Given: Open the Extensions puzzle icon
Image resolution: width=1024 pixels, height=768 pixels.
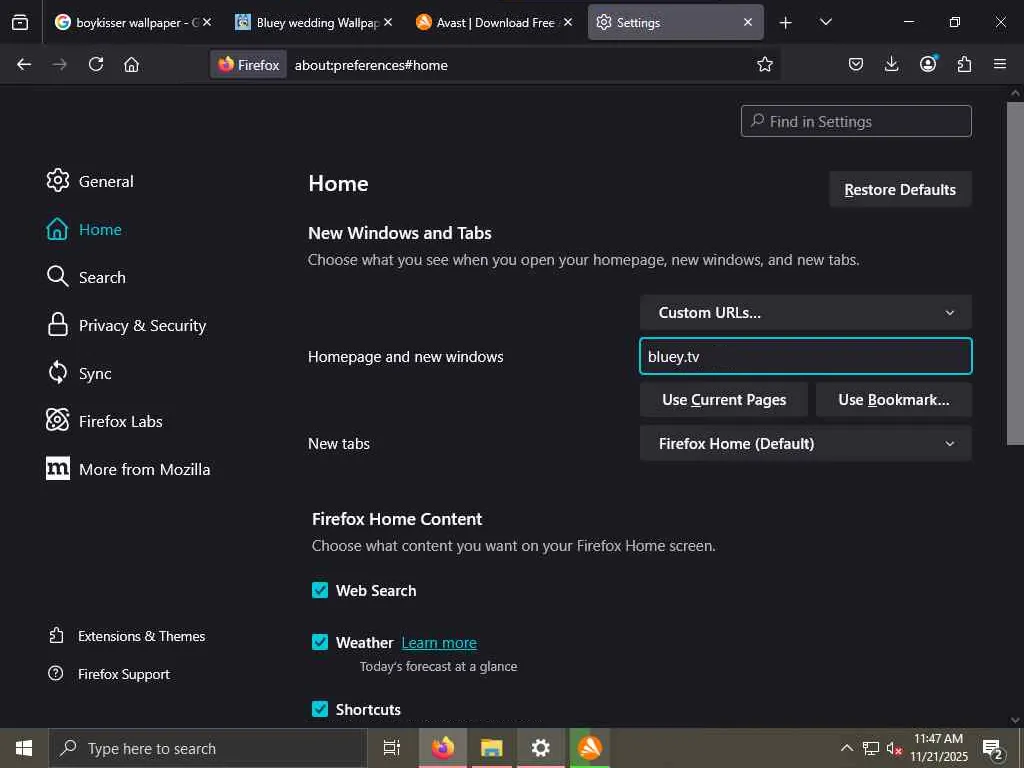Looking at the screenshot, I should point(964,64).
